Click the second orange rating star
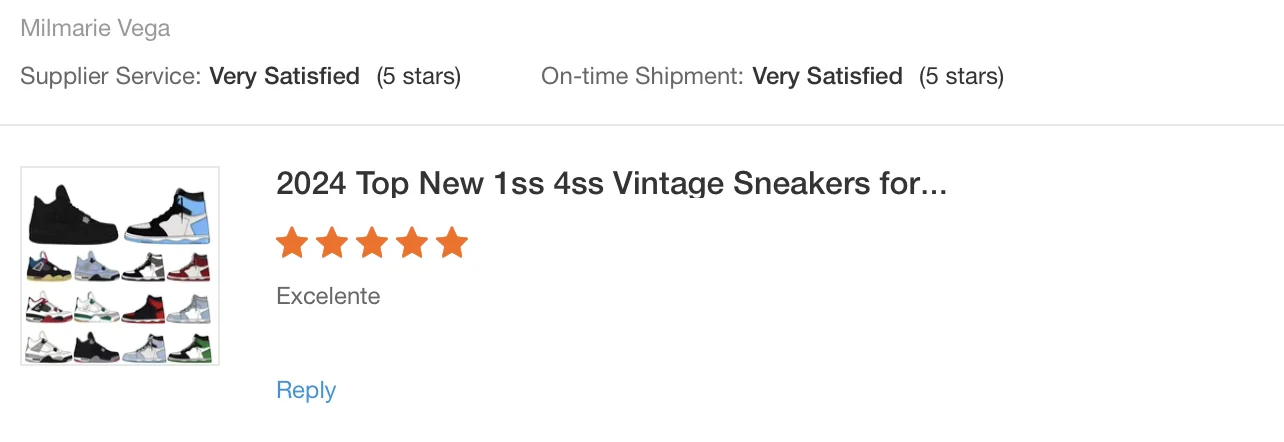 [331, 242]
